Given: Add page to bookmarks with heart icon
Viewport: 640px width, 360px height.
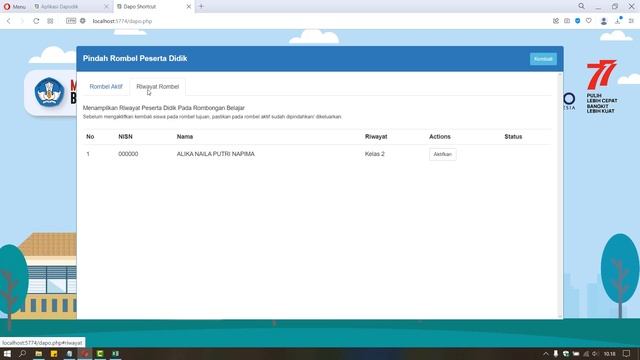Looking at the screenshot, I should tap(589, 21).
